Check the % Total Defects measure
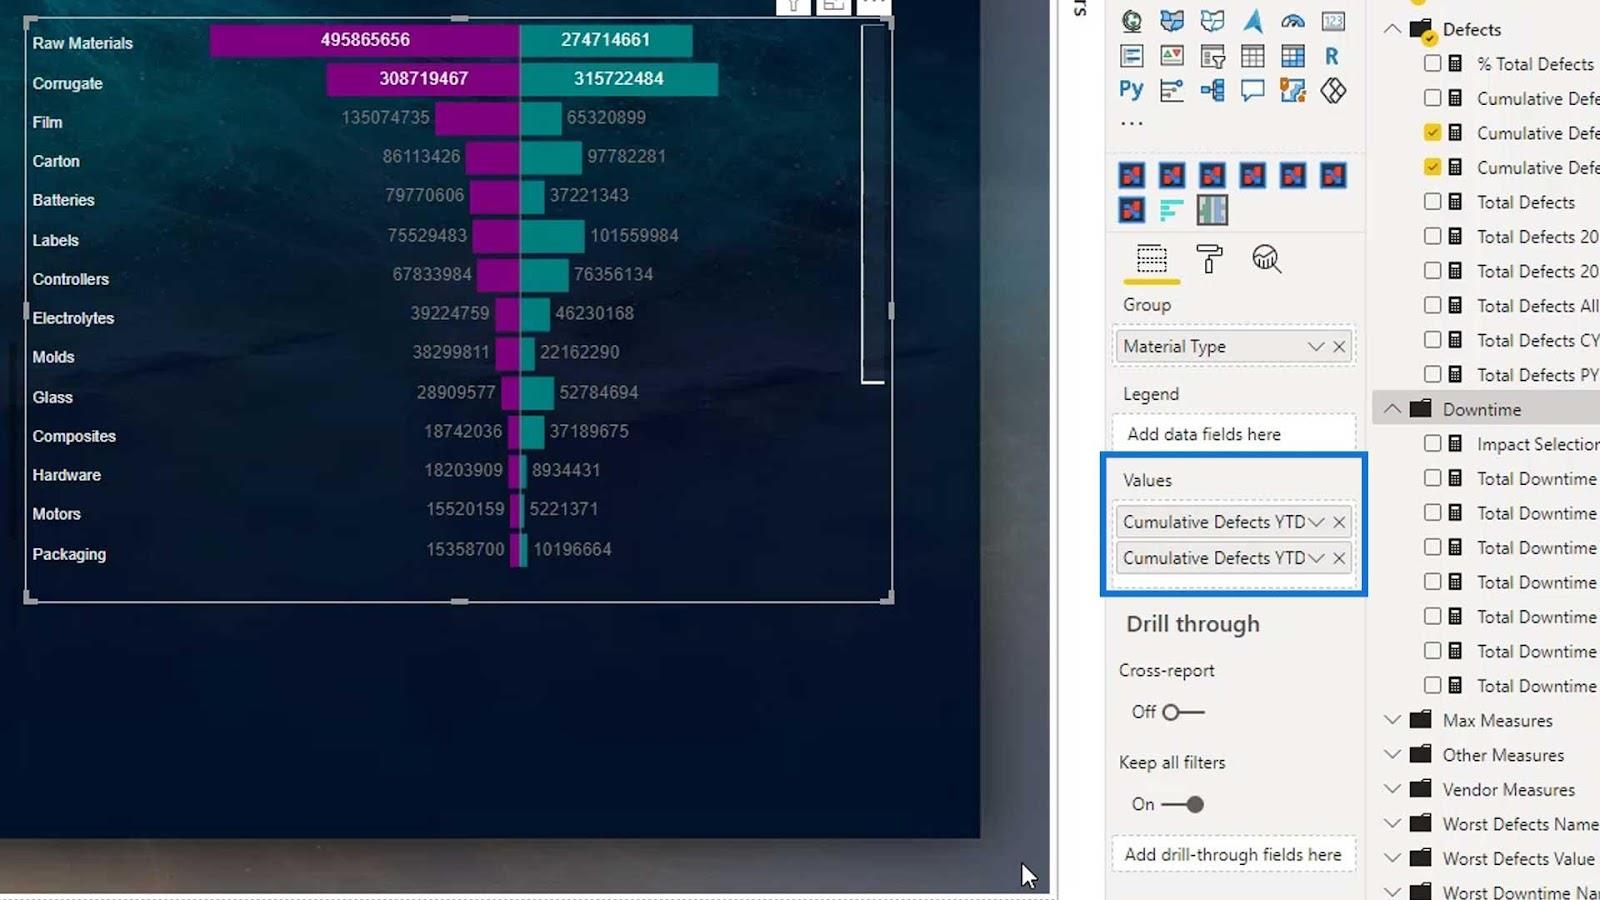The image size is (1600, 900). 1432,63
